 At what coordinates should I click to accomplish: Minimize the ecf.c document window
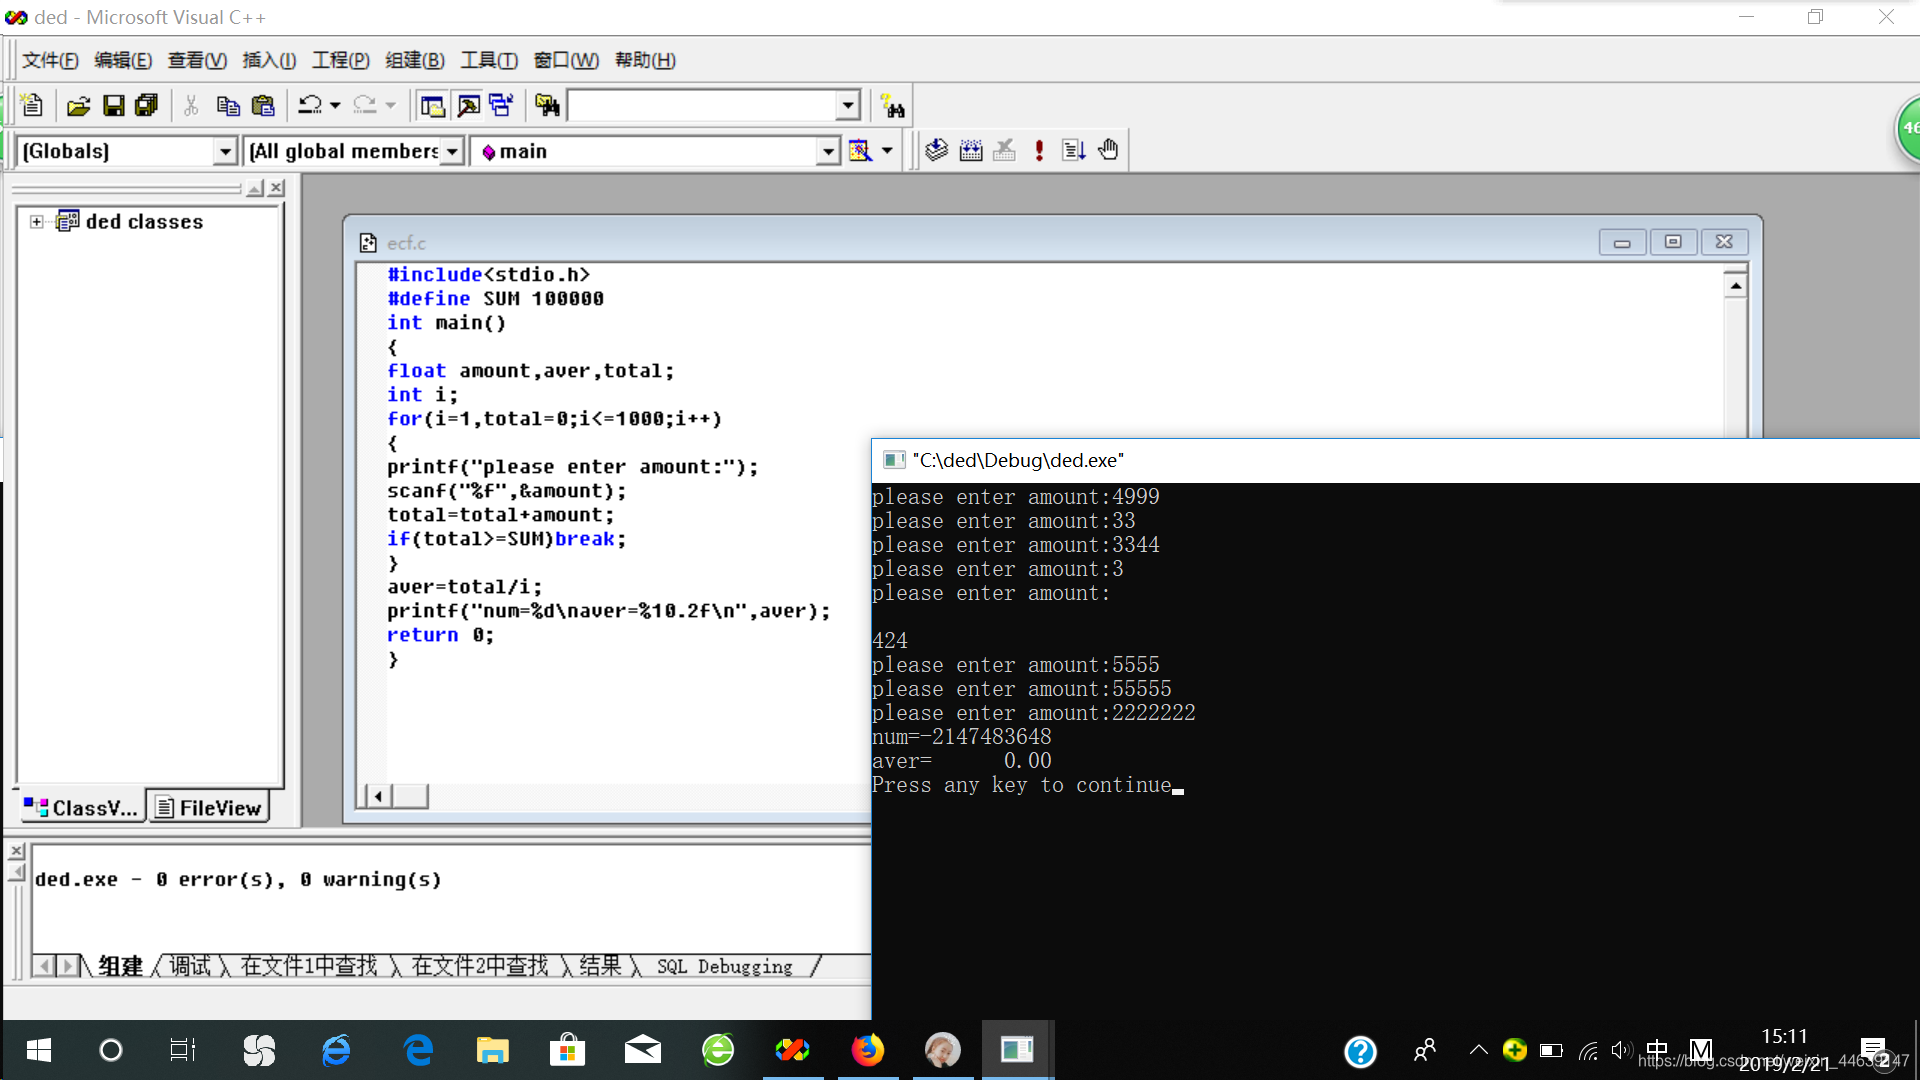1622,242
